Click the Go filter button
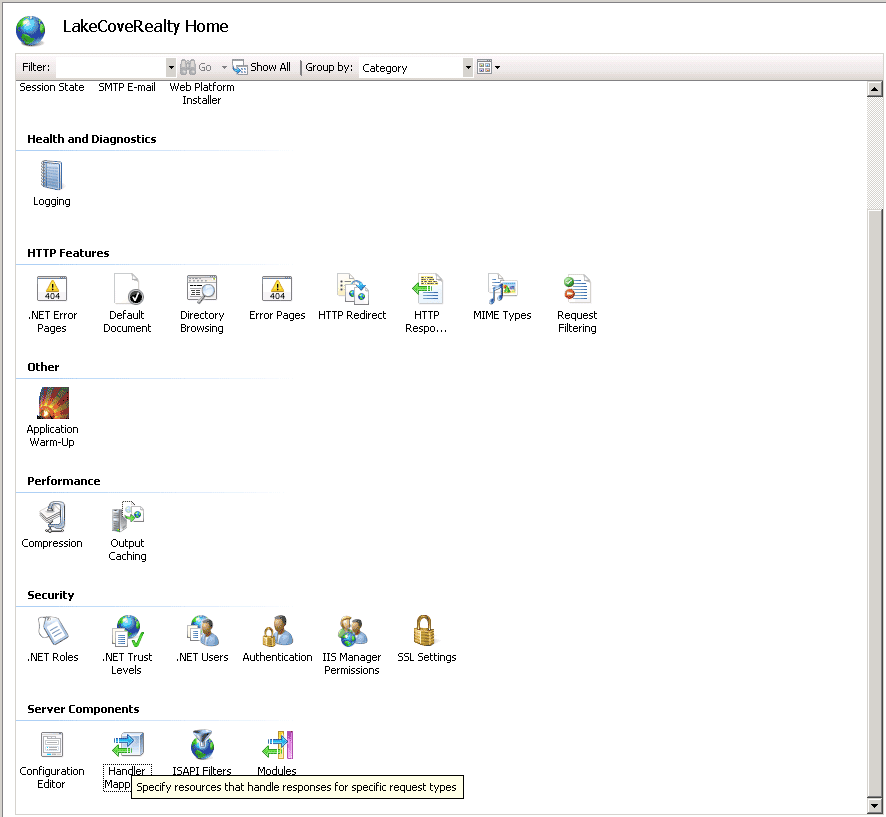886x817 pixels. pos(196,67)
